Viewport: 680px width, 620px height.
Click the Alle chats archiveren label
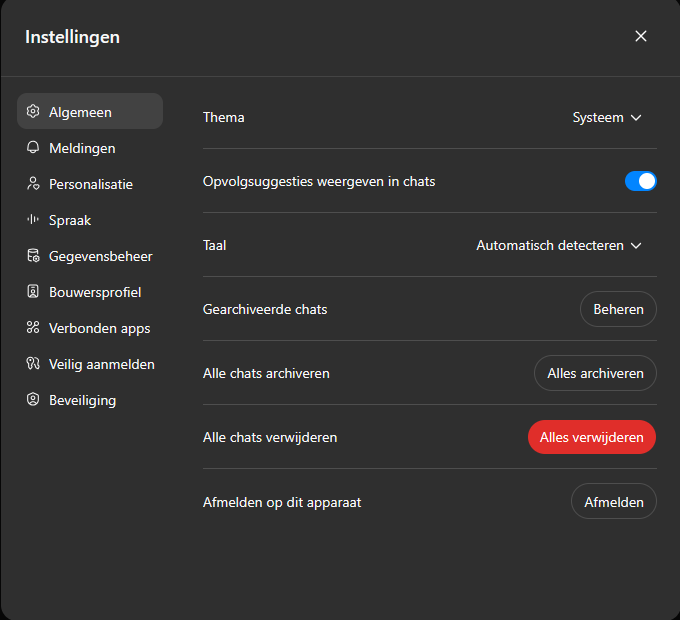(x=266, y=373)
